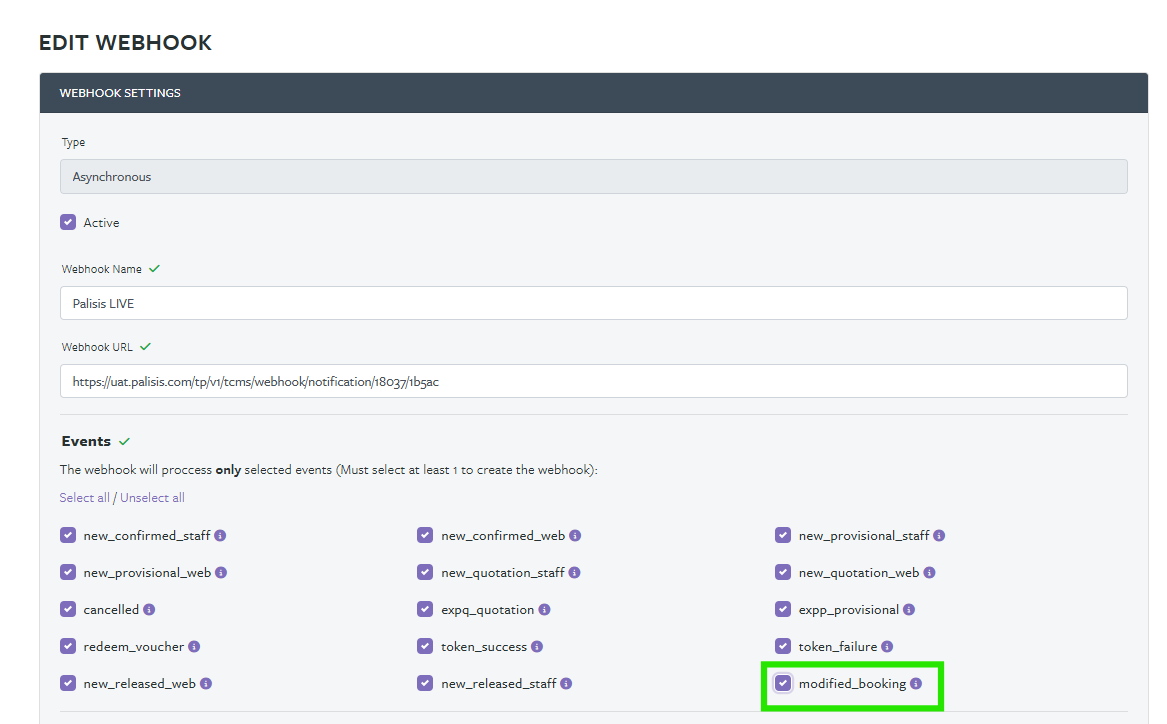Uncheck the expq_quotation event checkbox
Viewport: 1167px width, 724px height.
coord(425,609)
